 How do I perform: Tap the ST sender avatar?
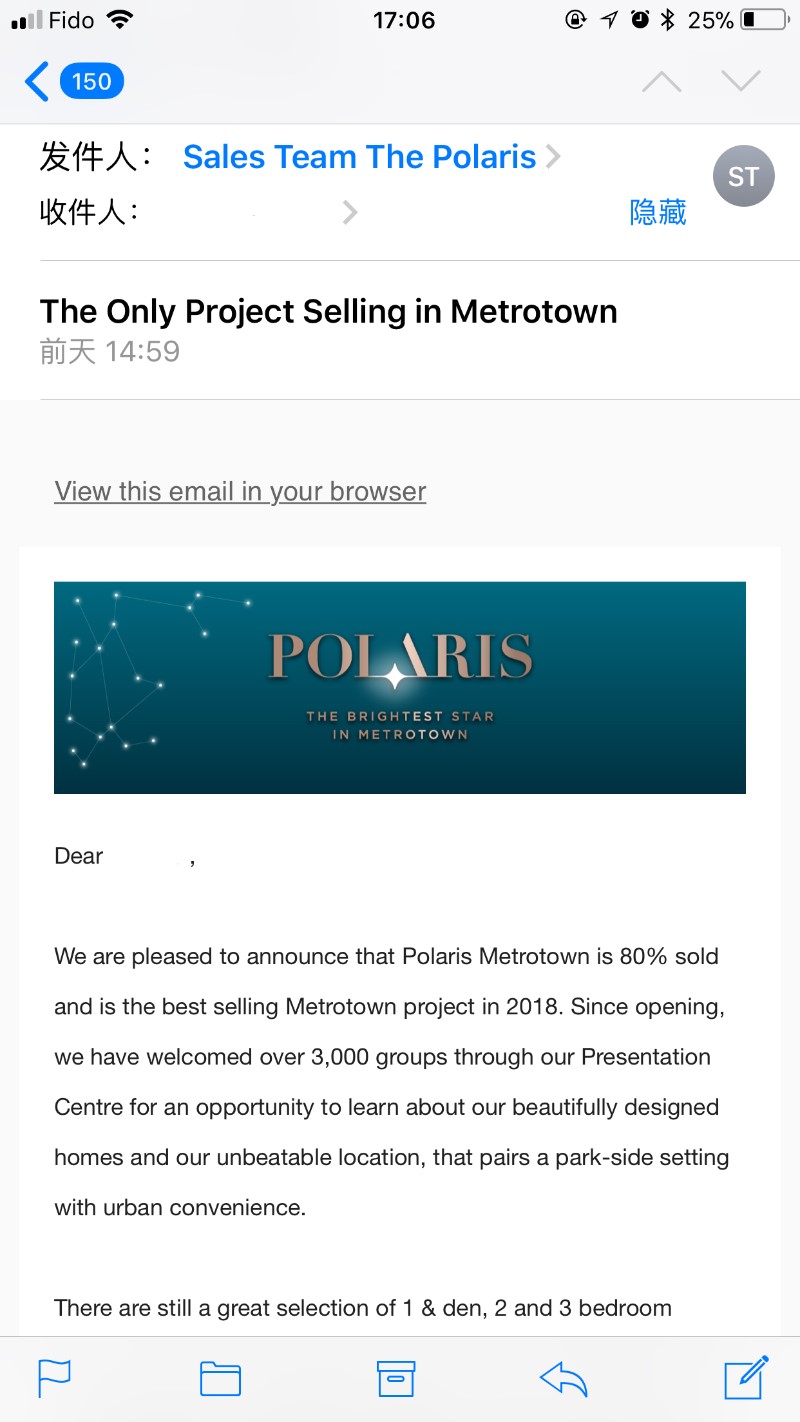743,176
